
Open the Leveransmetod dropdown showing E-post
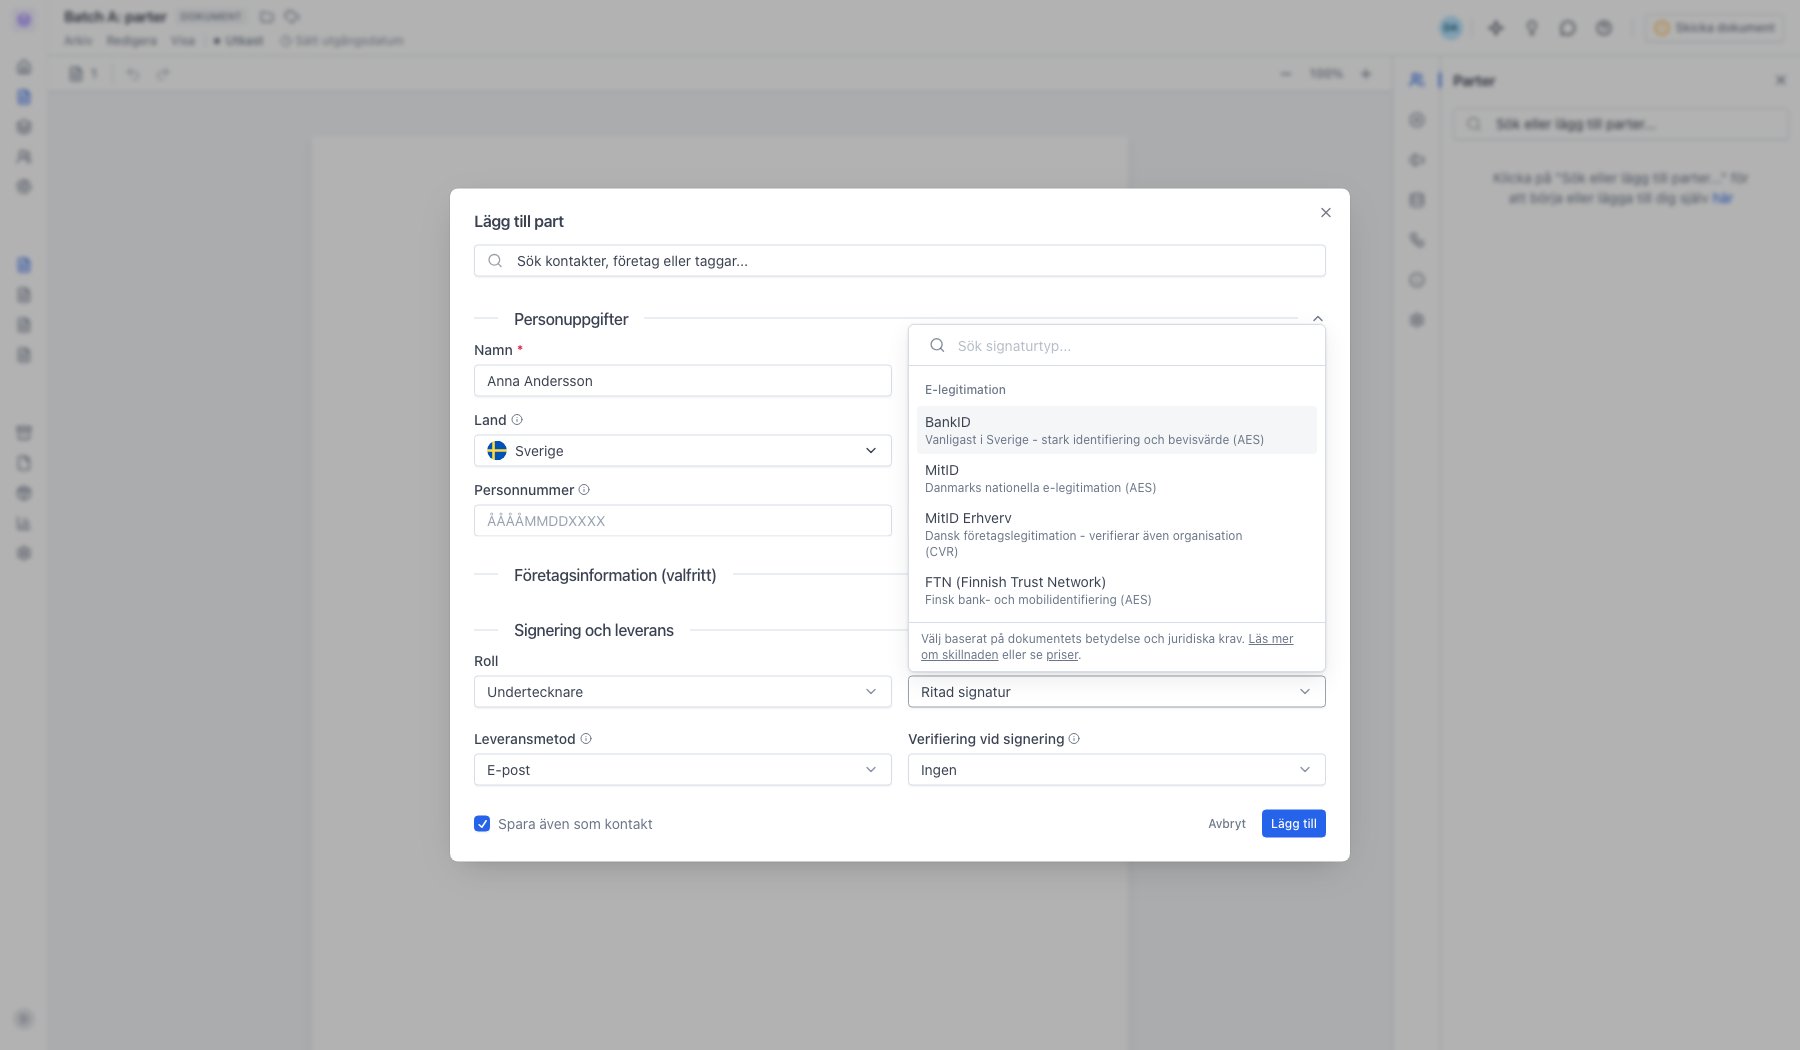(683, 770)
